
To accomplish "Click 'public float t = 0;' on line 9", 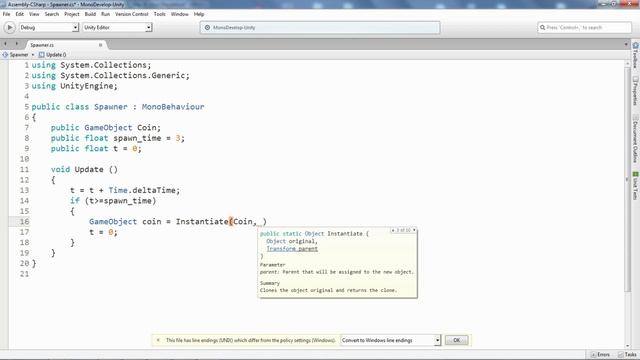I will (96, 149).
